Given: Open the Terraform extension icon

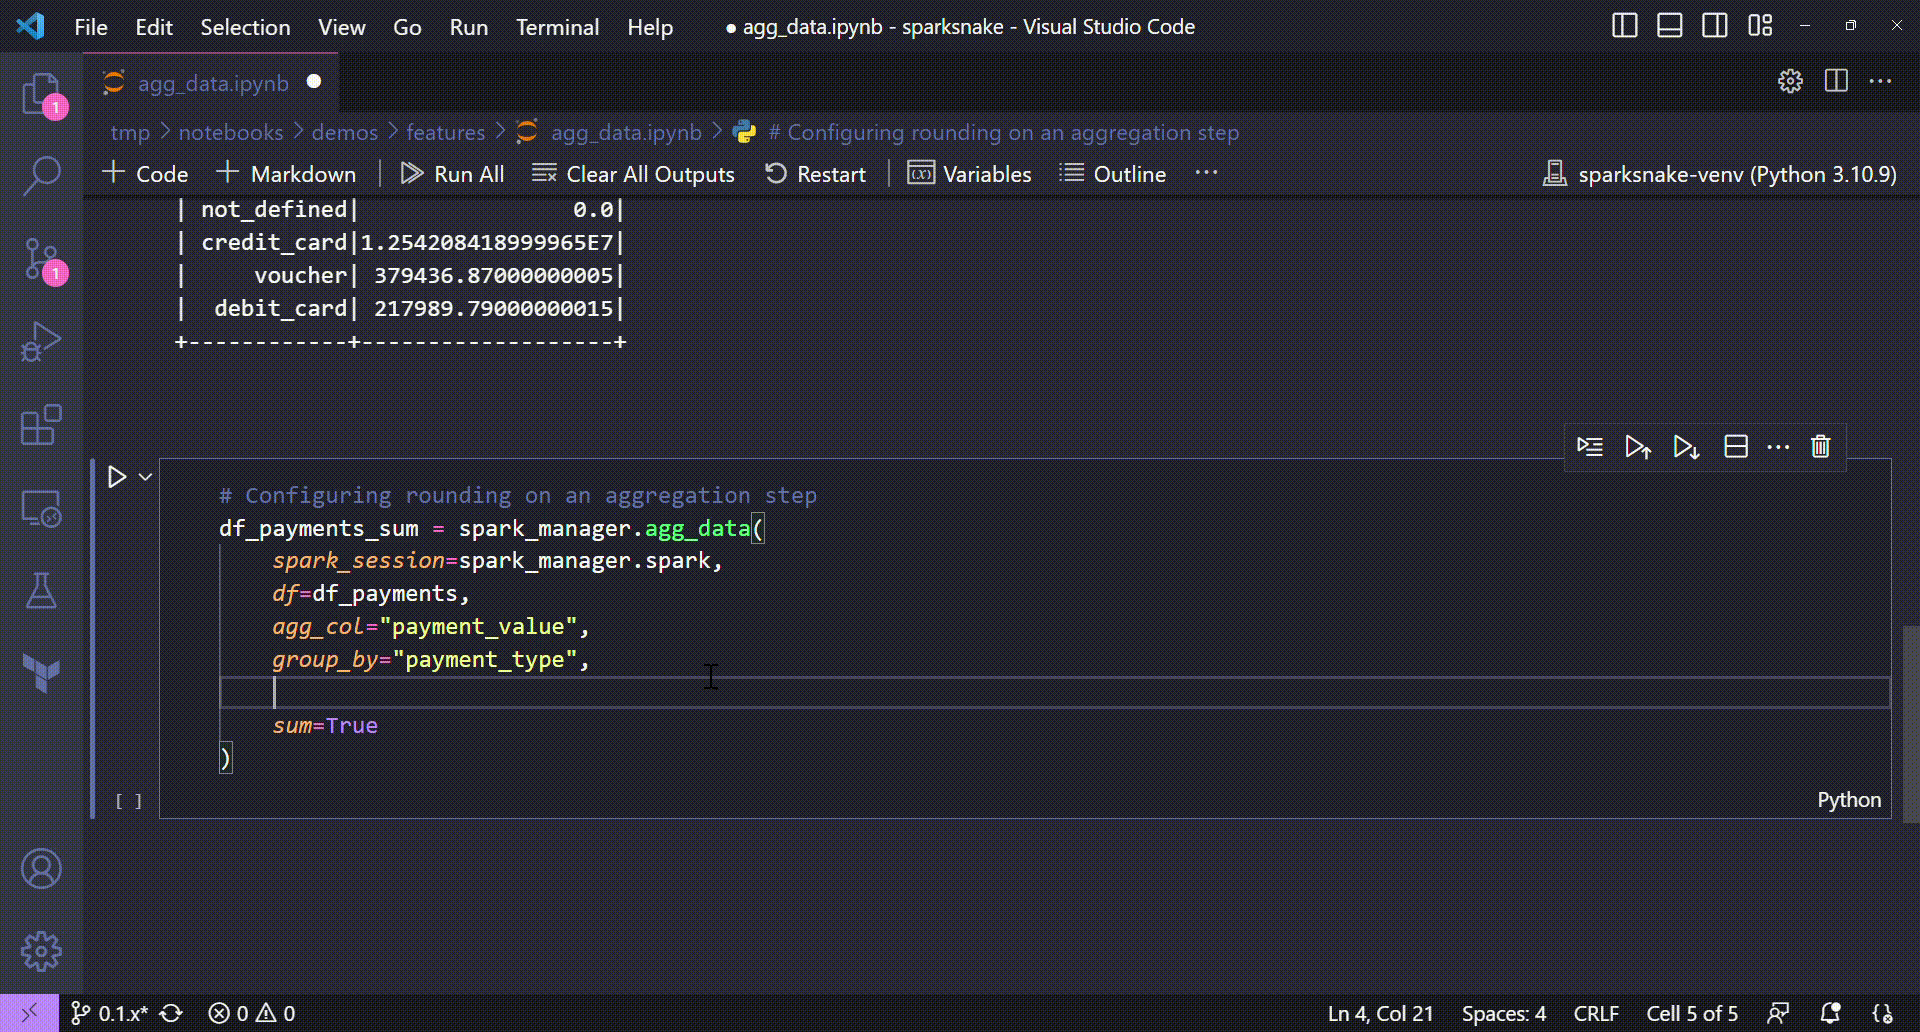Looking at the screenshot, I should (41, 673).
